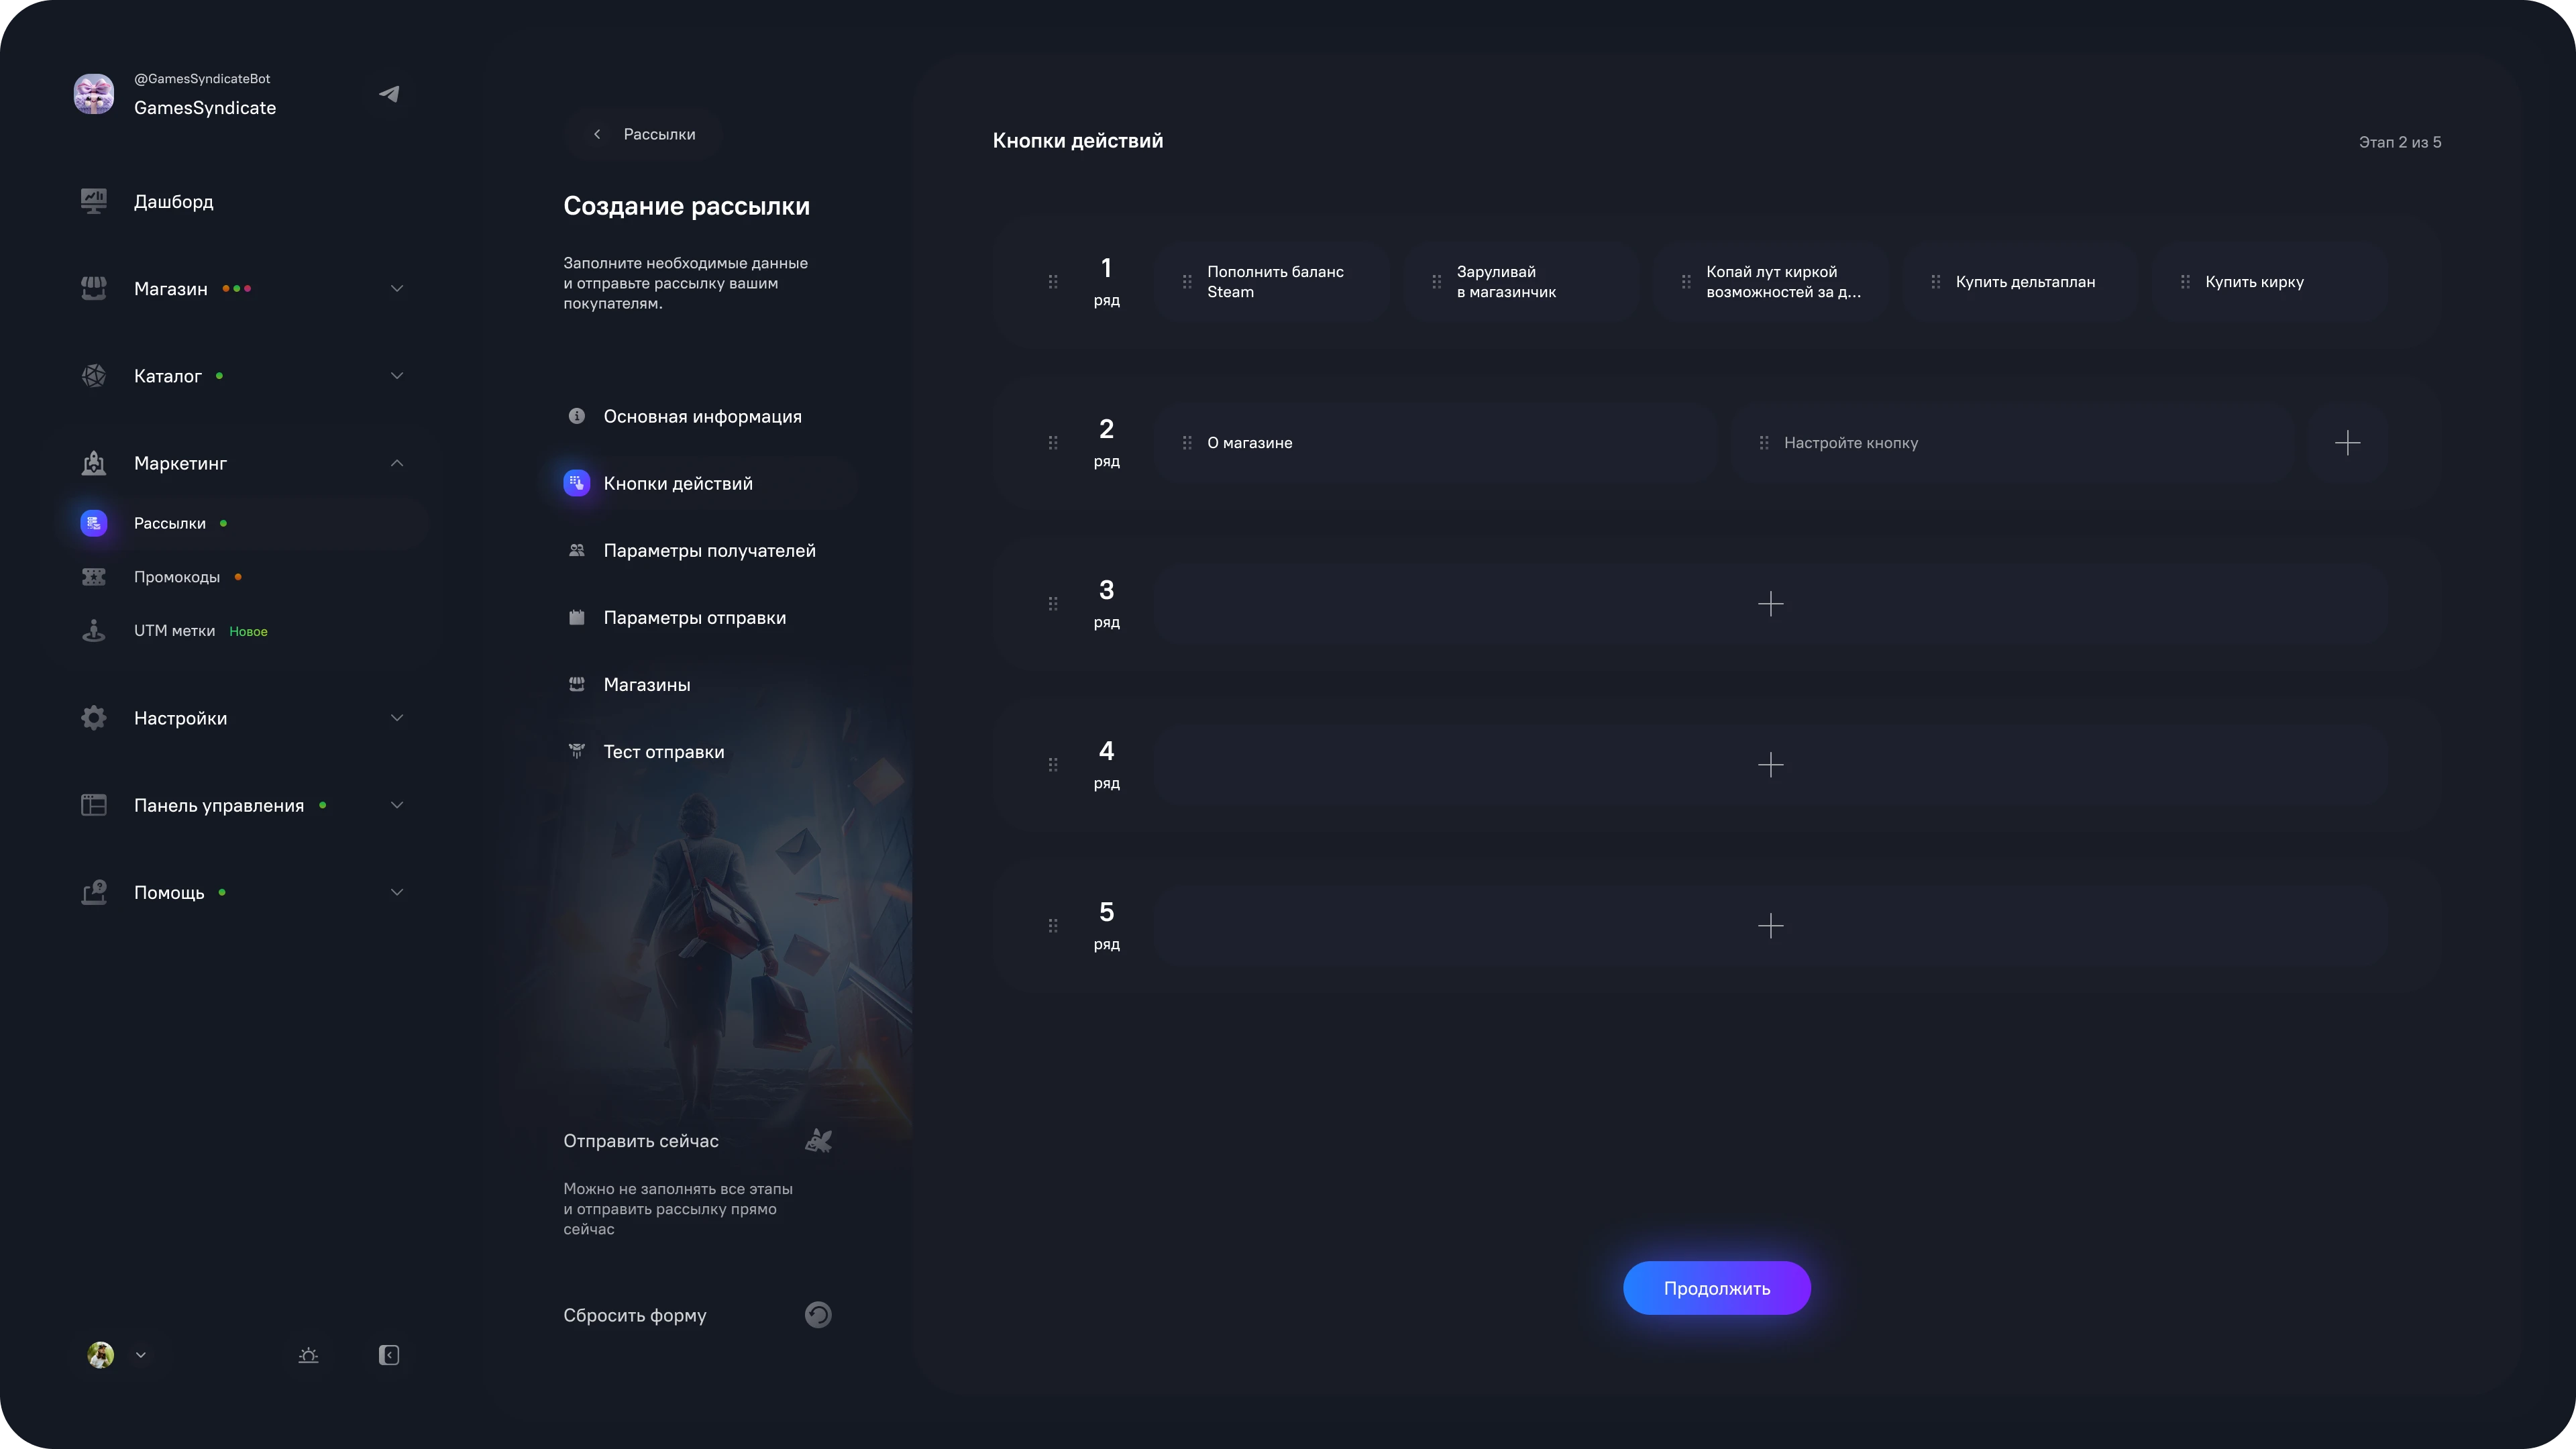Expand the Настройки section

[396, 718]
